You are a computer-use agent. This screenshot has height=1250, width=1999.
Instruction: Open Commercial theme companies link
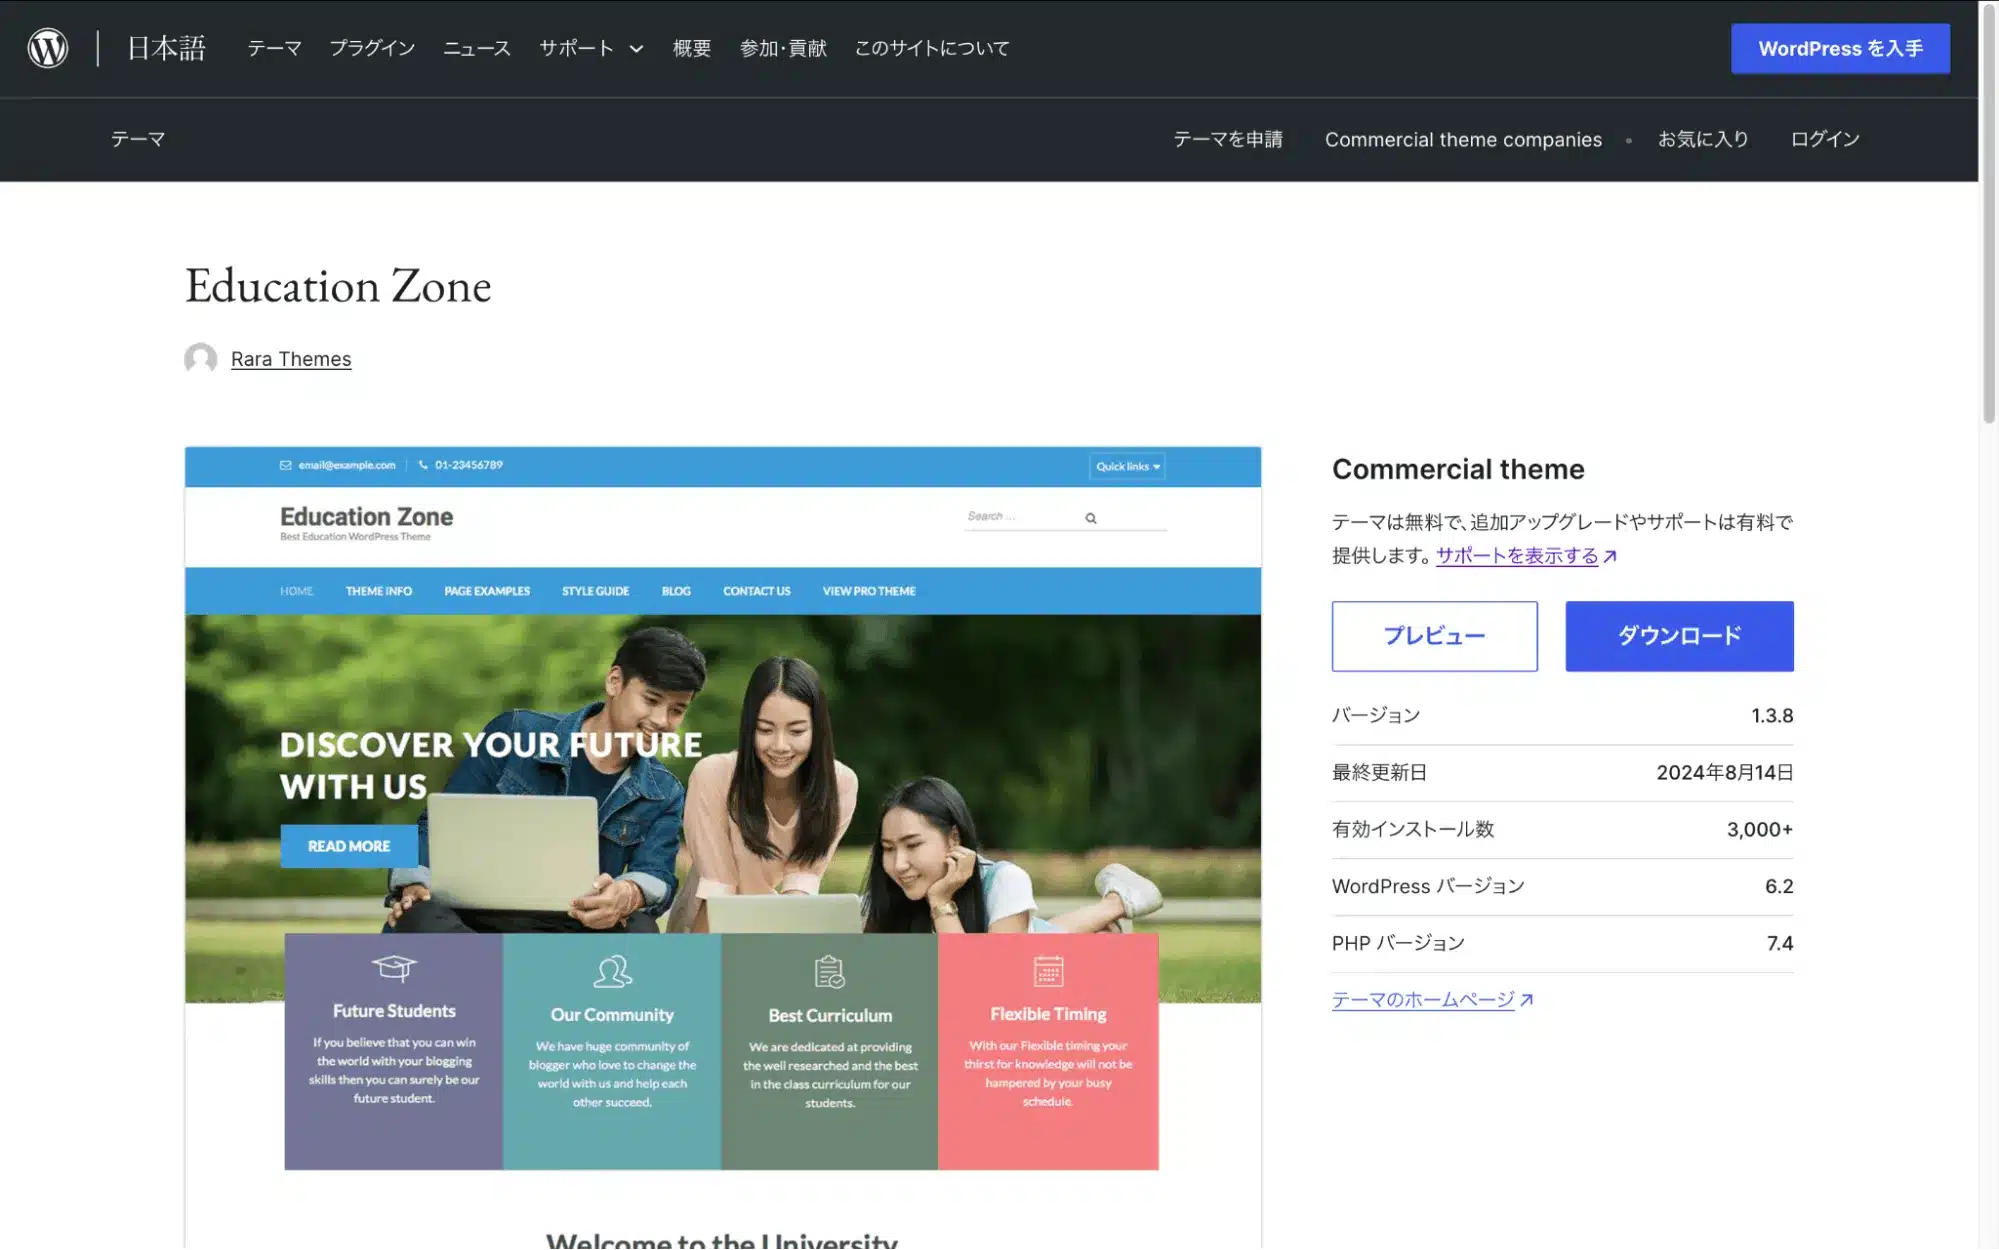pos(1463,140)
